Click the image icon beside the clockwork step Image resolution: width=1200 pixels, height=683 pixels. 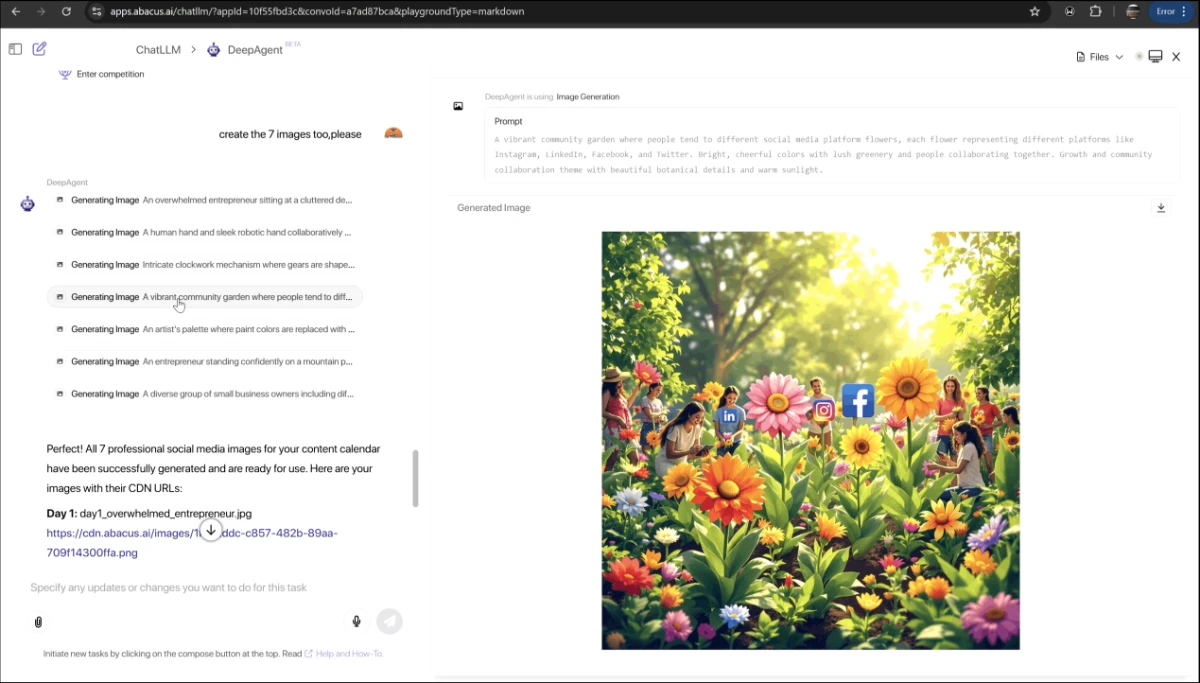click(60, 265)
